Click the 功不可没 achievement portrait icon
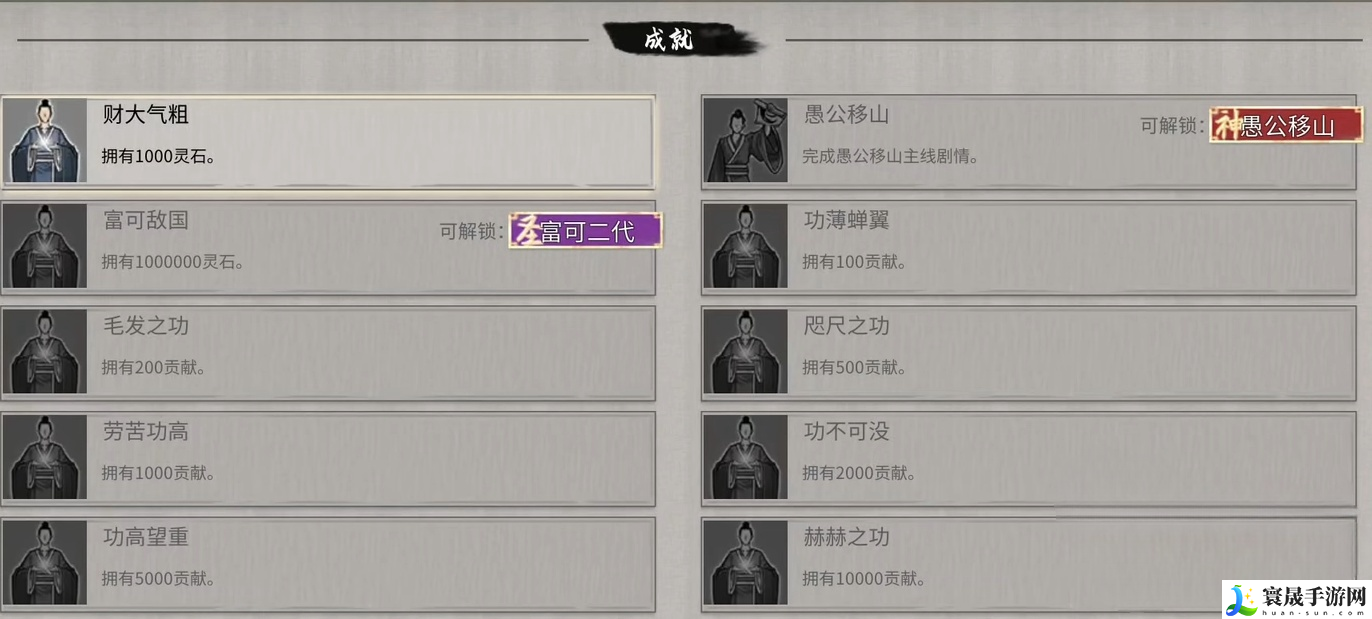1372x619 pixels. (746, 457)
